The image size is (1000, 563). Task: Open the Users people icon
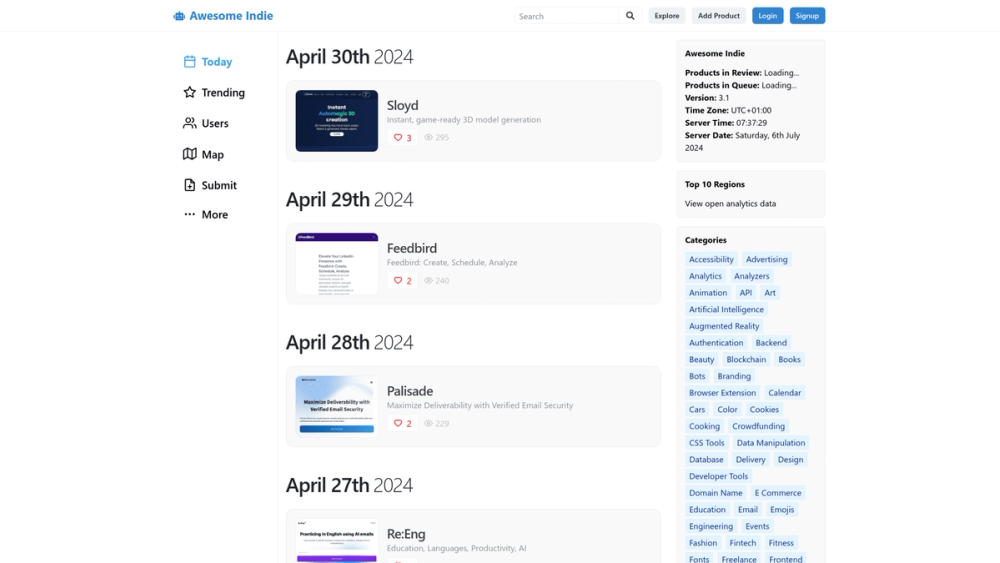coord(189,123)
